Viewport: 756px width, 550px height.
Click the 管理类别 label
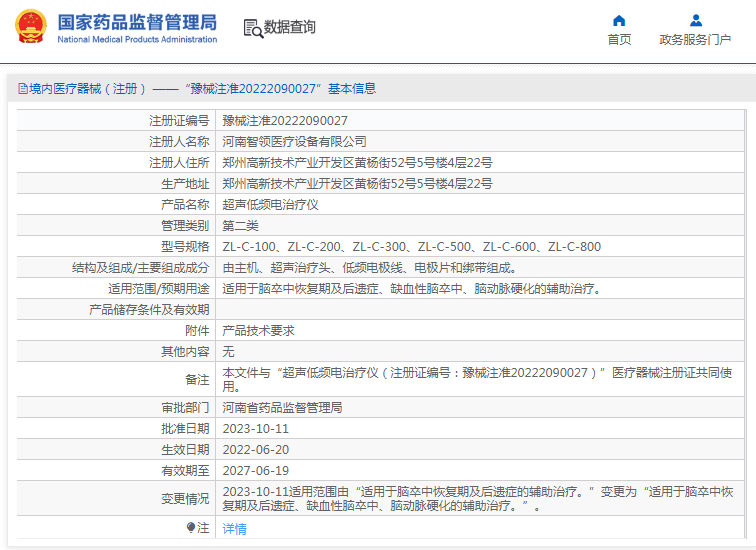(185, 226)
